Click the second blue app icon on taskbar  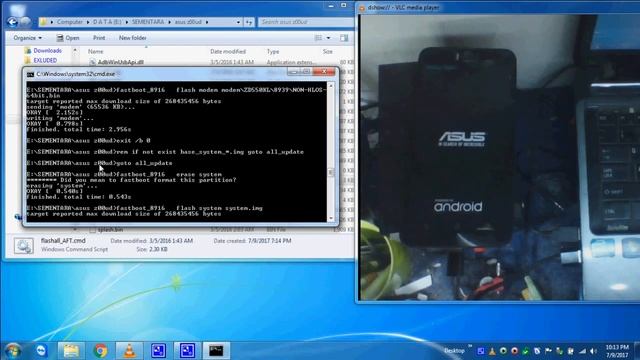(187, 351)
